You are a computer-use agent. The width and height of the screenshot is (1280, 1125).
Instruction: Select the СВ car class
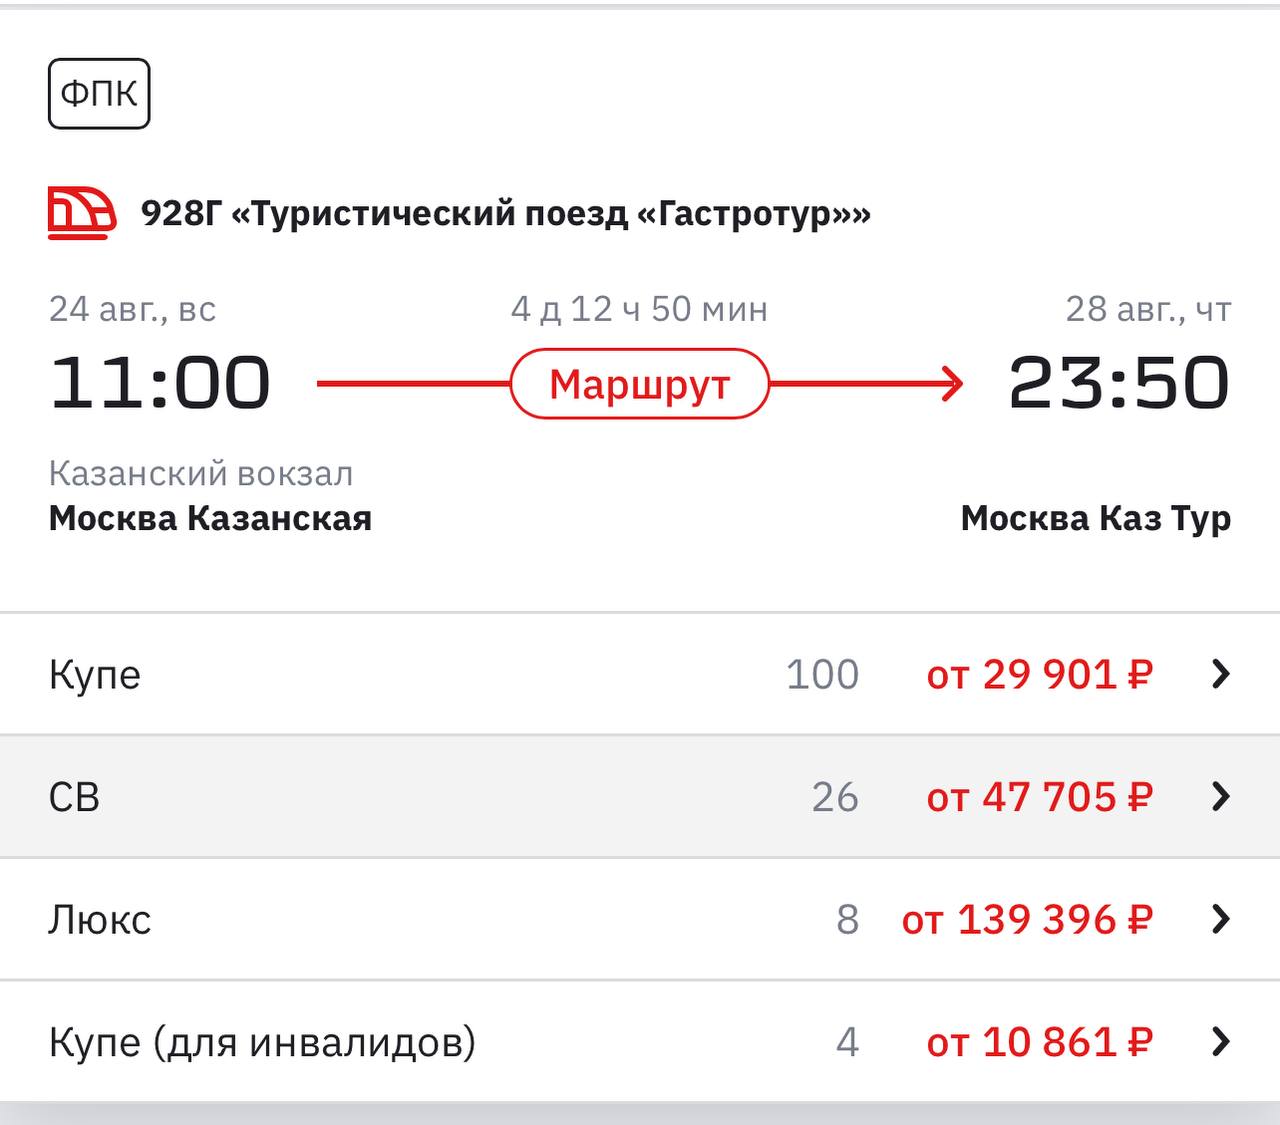pos(640,797)
